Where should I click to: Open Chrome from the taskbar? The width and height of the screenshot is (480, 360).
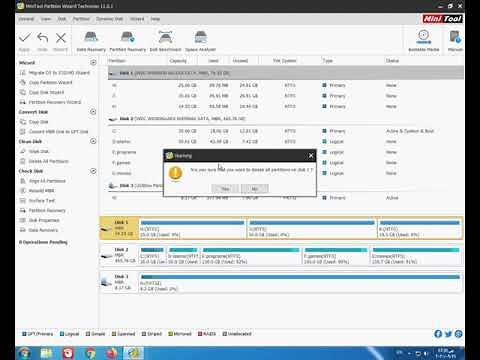(90, 353)
